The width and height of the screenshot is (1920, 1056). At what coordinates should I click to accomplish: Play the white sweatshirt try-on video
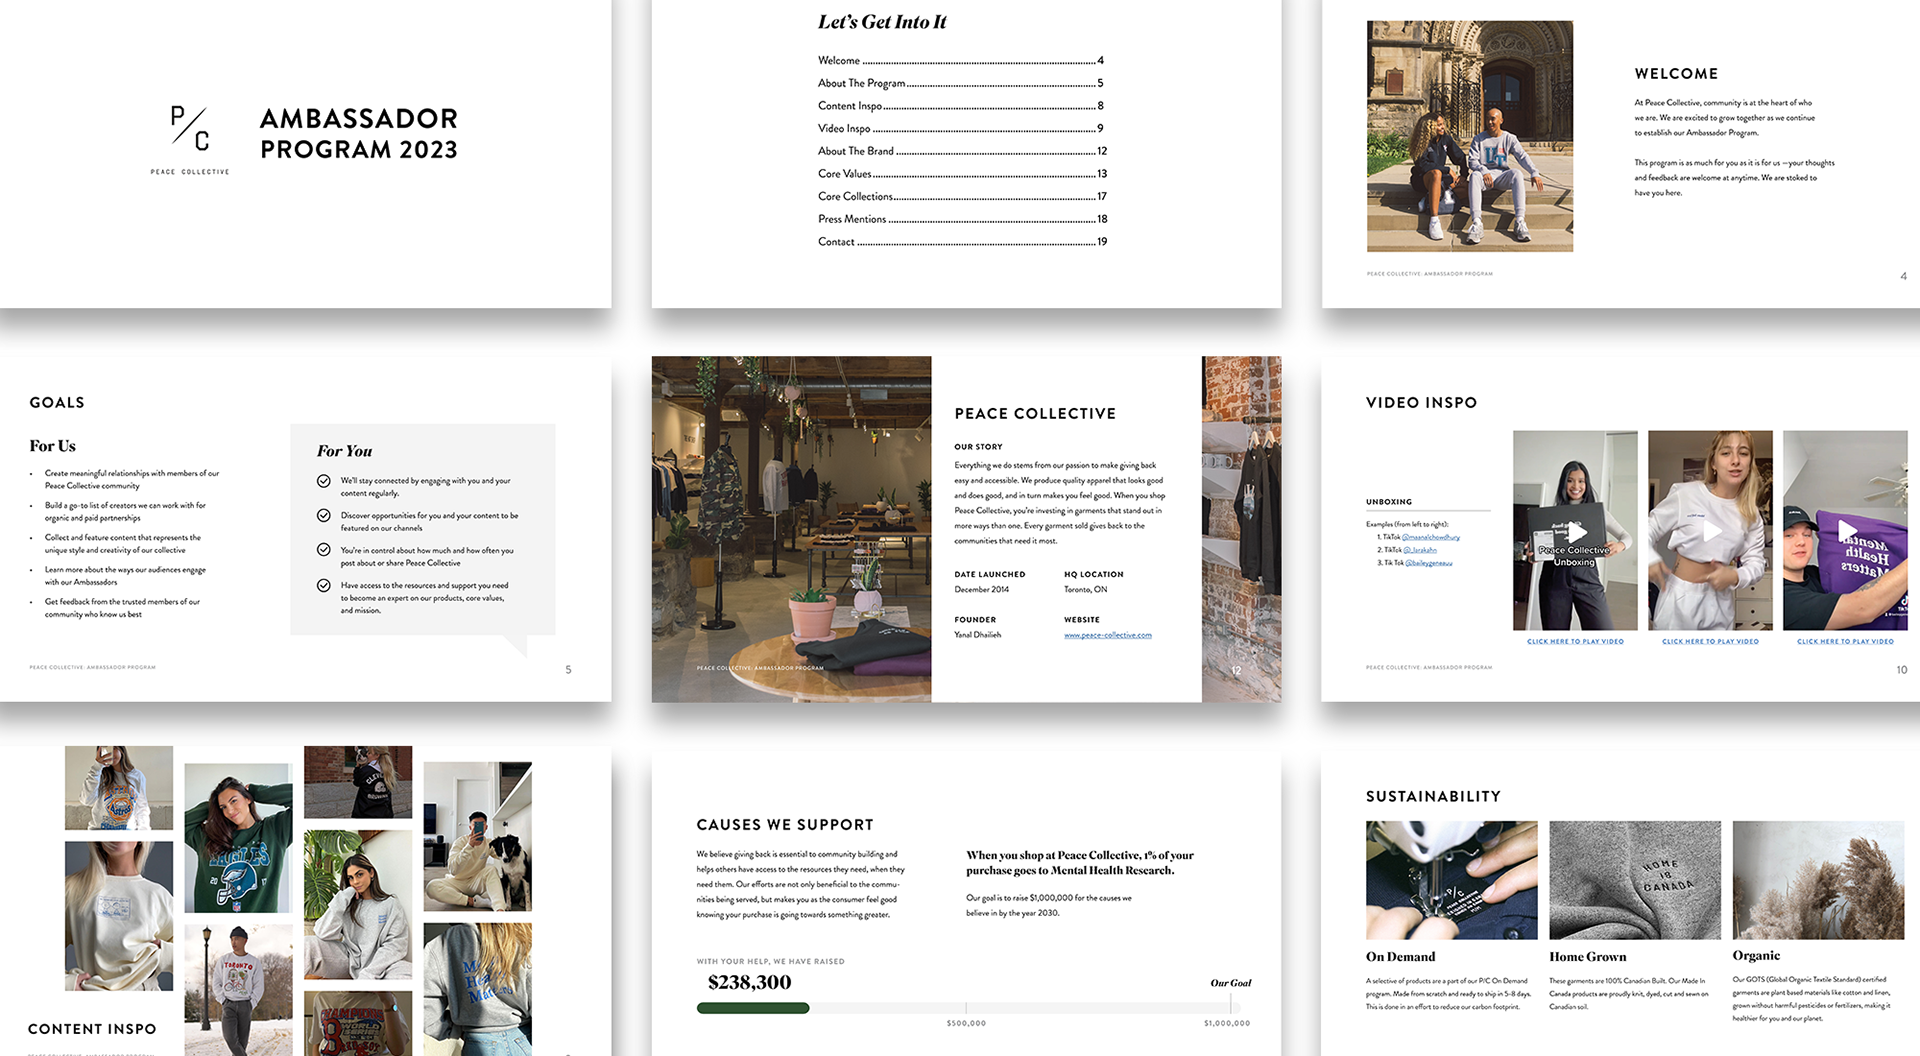tap(1710, 531)
